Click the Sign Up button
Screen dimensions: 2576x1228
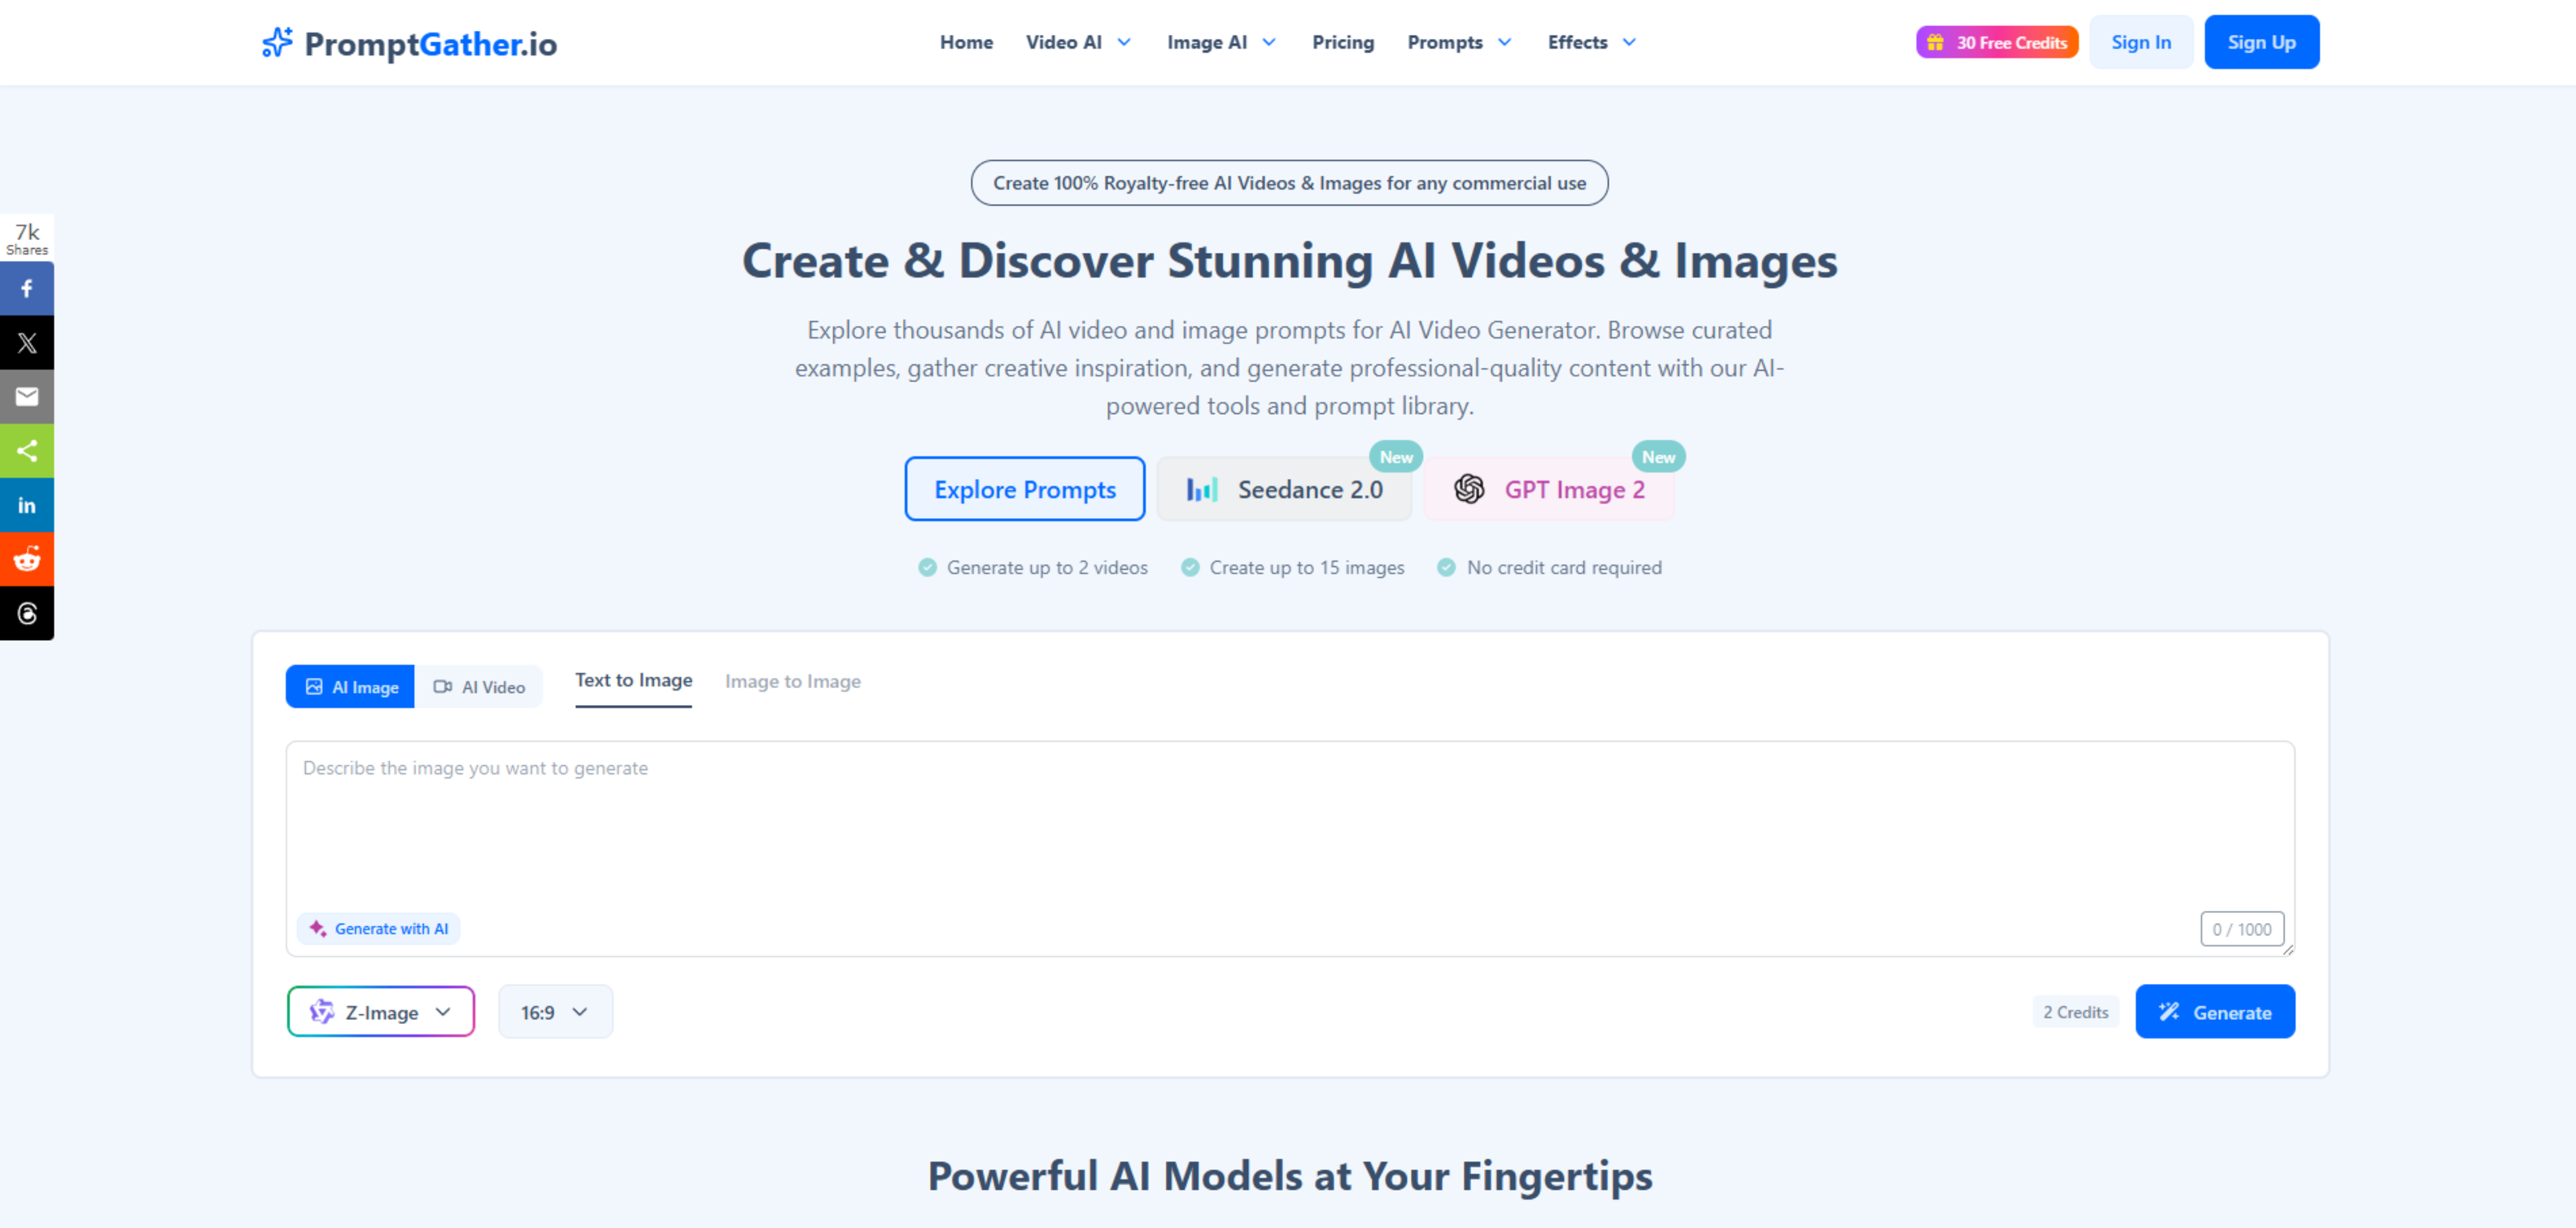point(2261,42)
